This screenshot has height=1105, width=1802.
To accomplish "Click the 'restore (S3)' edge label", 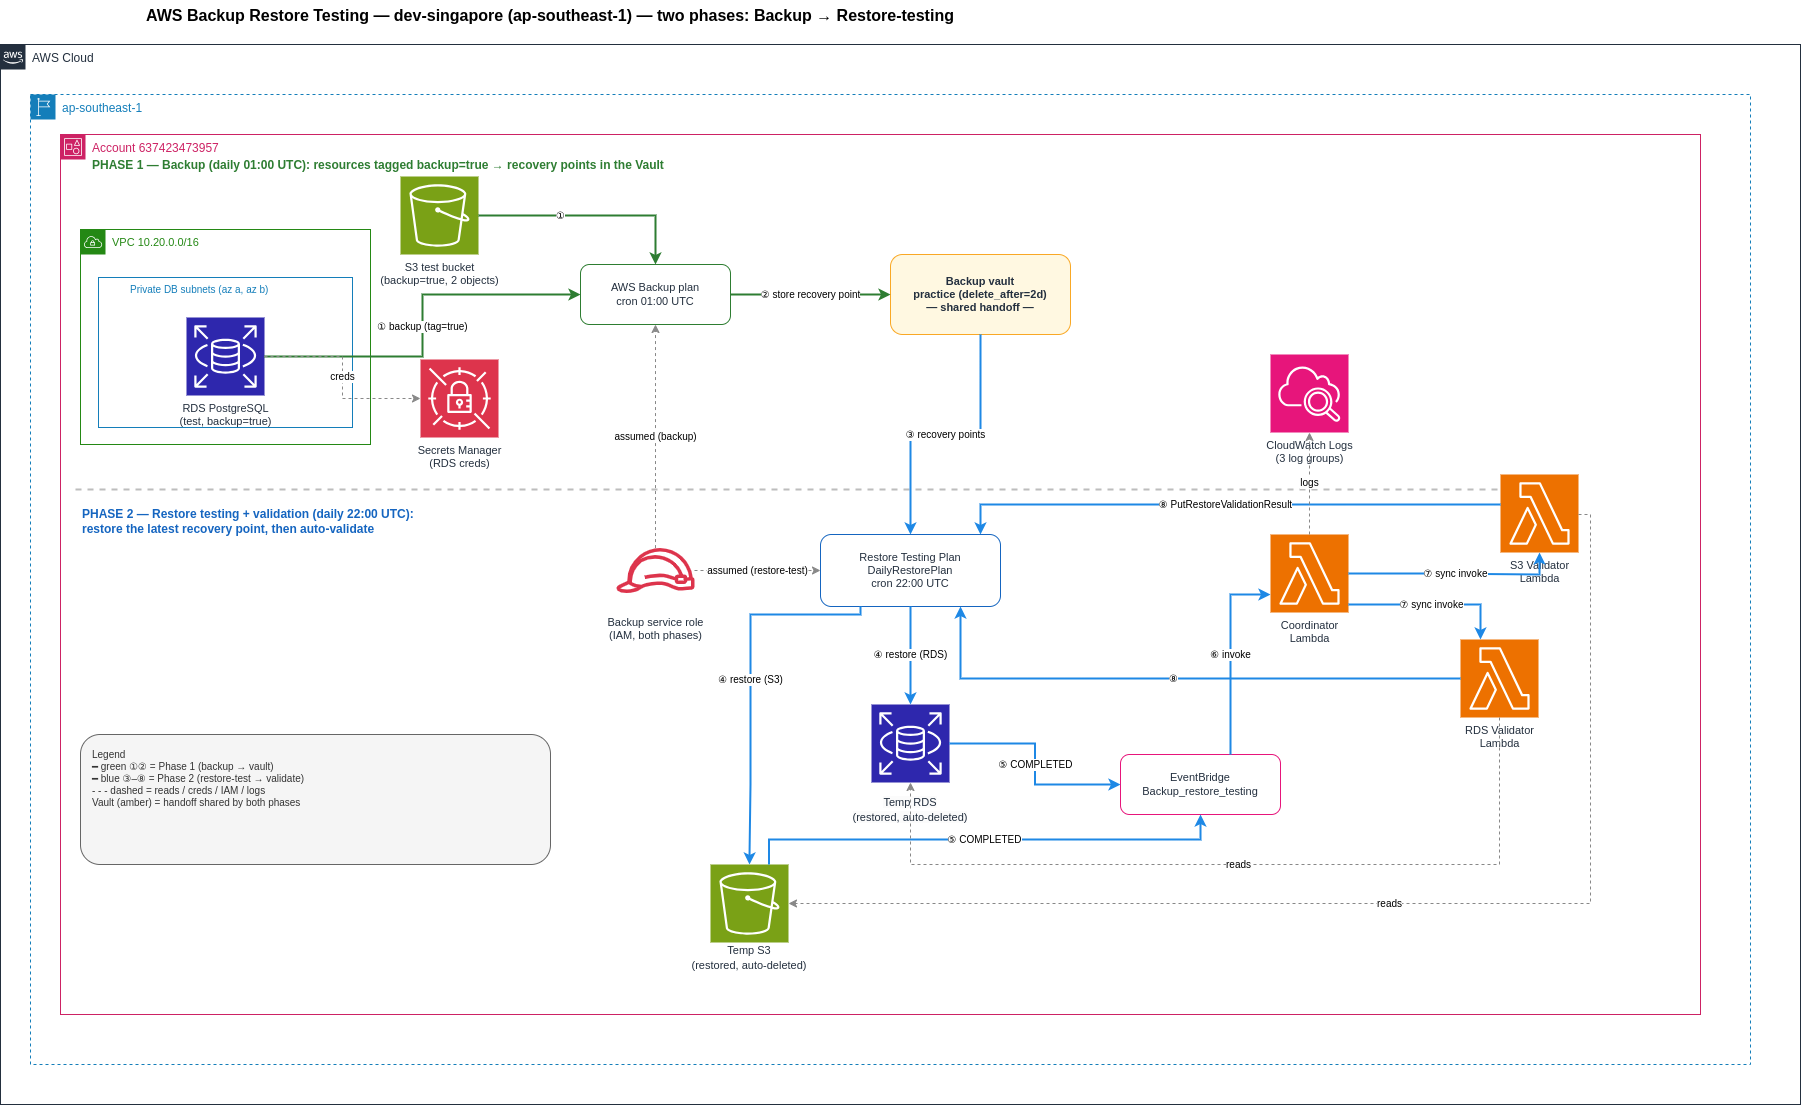I will (750, 679).
